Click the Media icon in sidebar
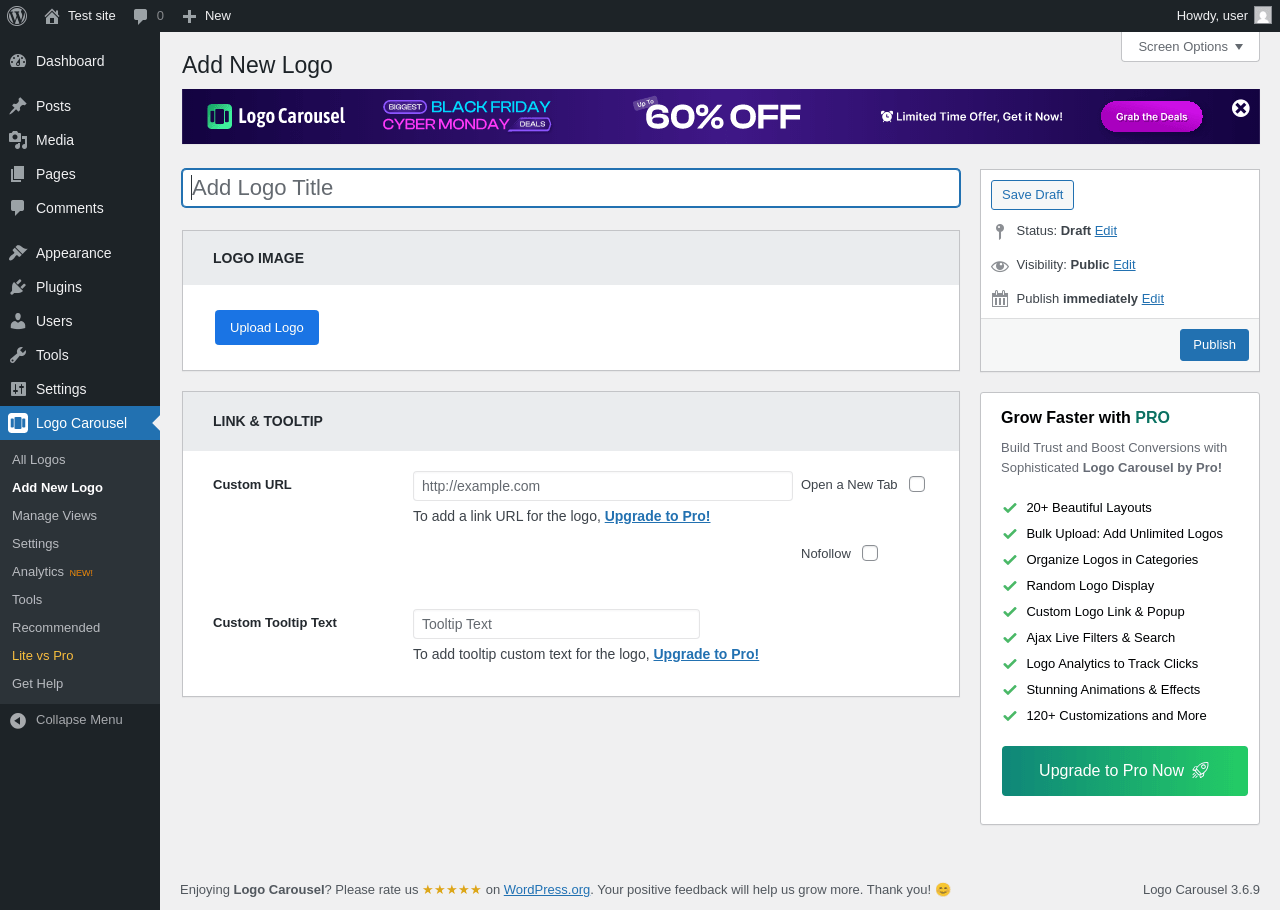The image size is (1280, 910). click(x=18, y=140)
